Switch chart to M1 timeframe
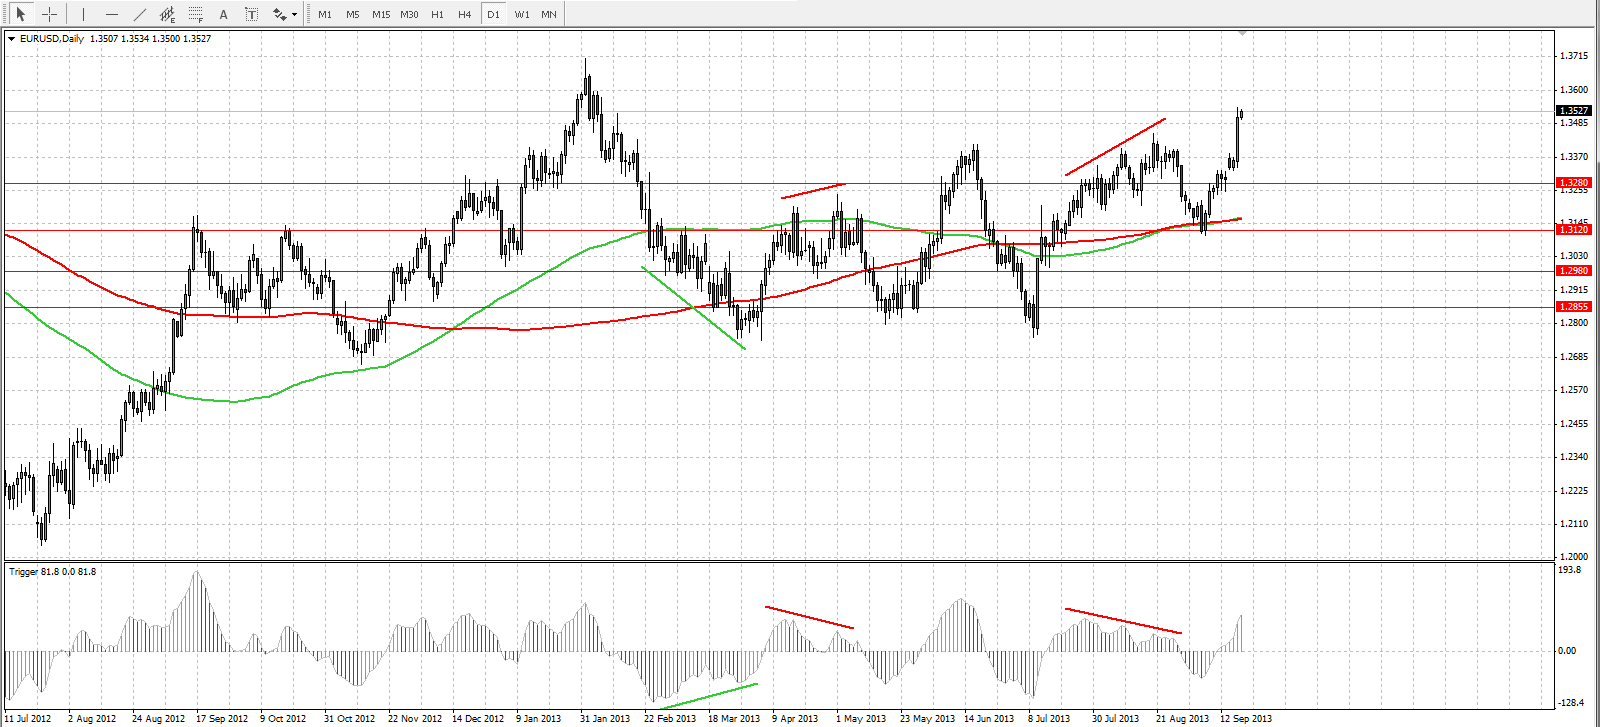1600x727 pixels. pos(325,15)
